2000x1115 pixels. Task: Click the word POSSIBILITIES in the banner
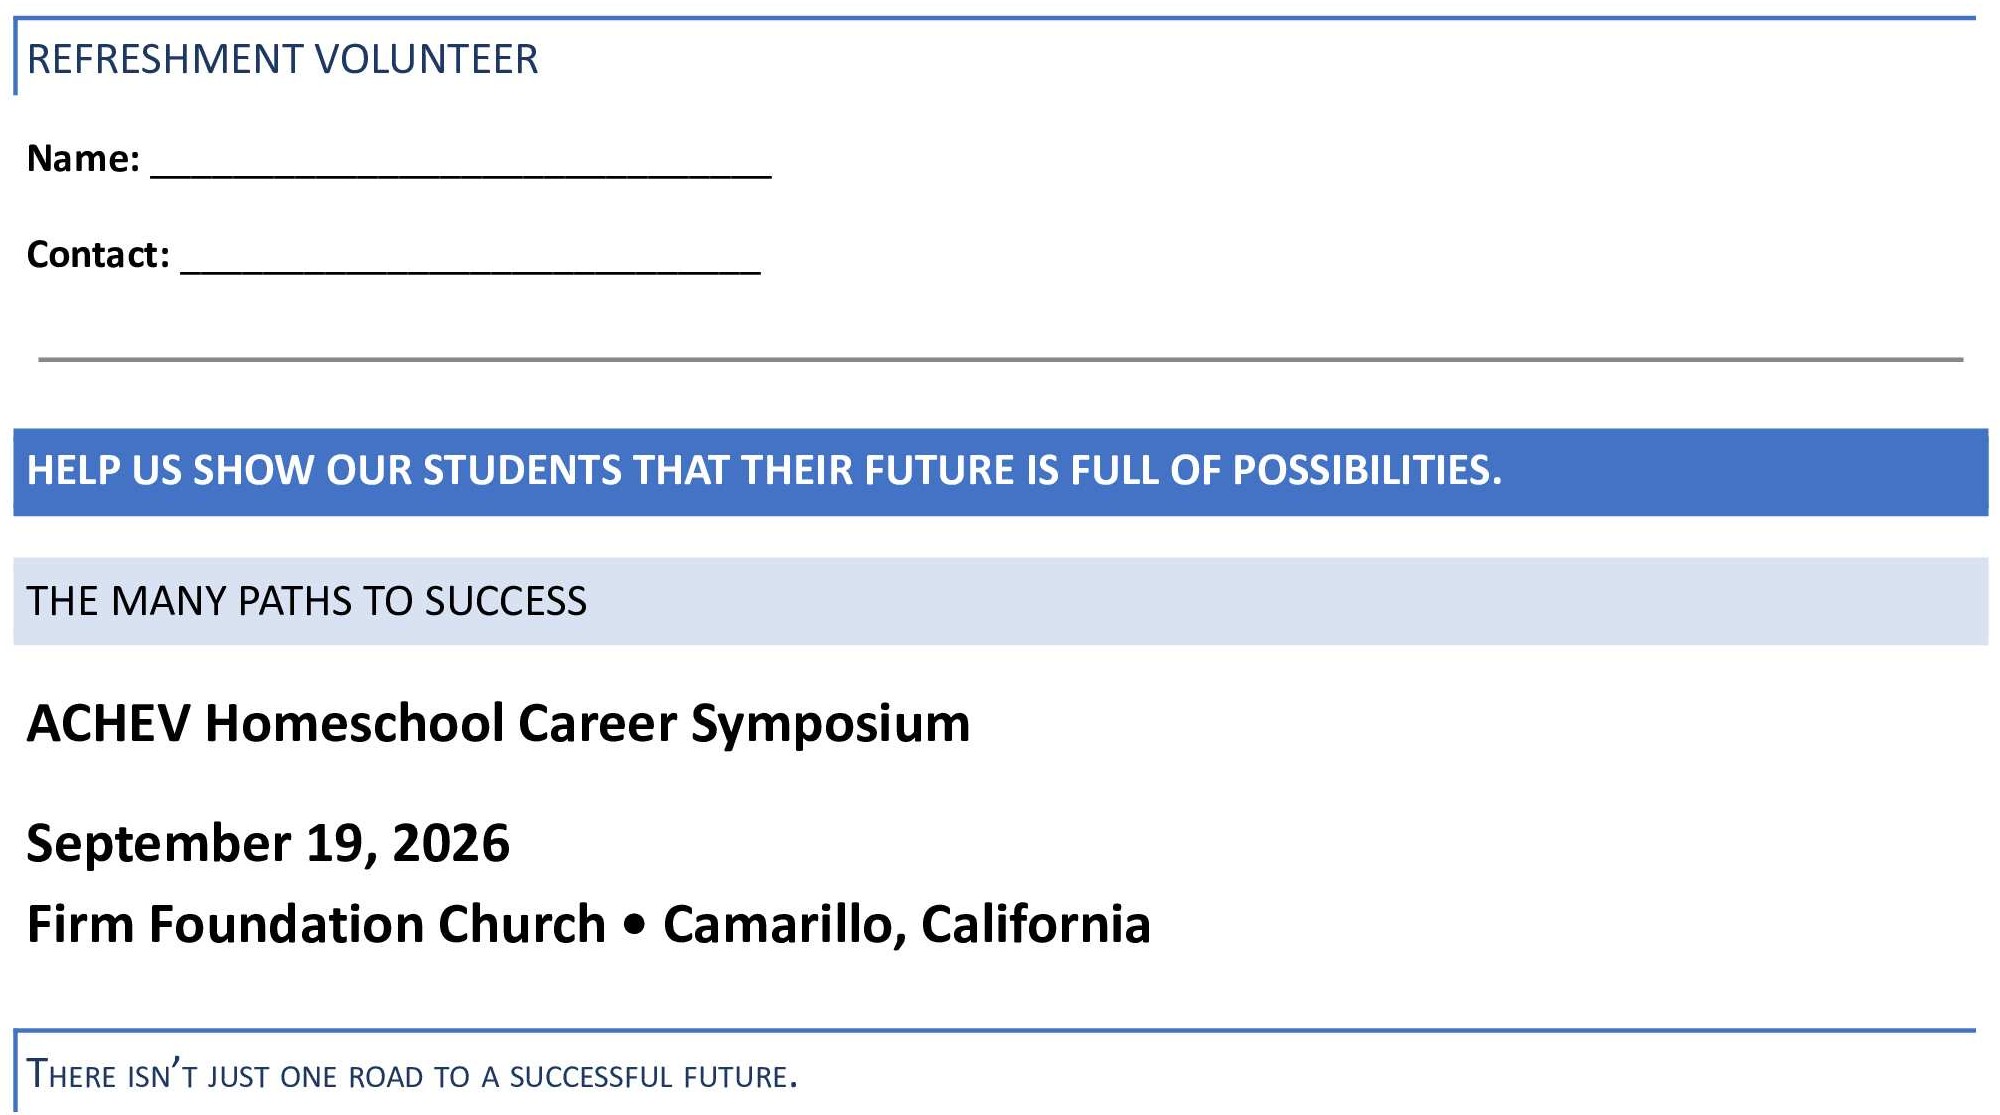1366,470
